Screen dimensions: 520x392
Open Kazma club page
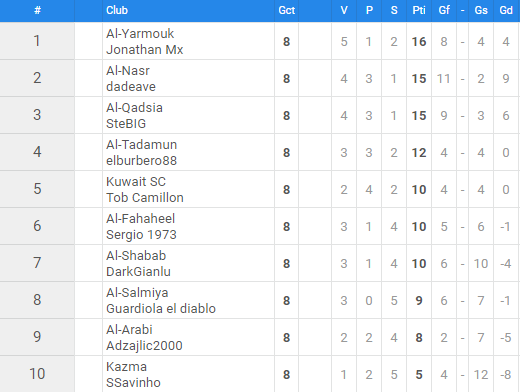coord(126,367)
